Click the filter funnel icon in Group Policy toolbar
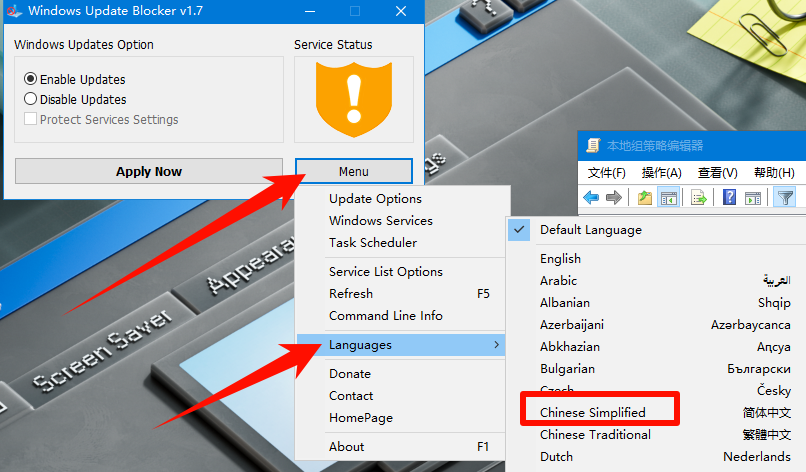This screenshot has height=472, width=806. pyautogui.click(x=785, y=197)
